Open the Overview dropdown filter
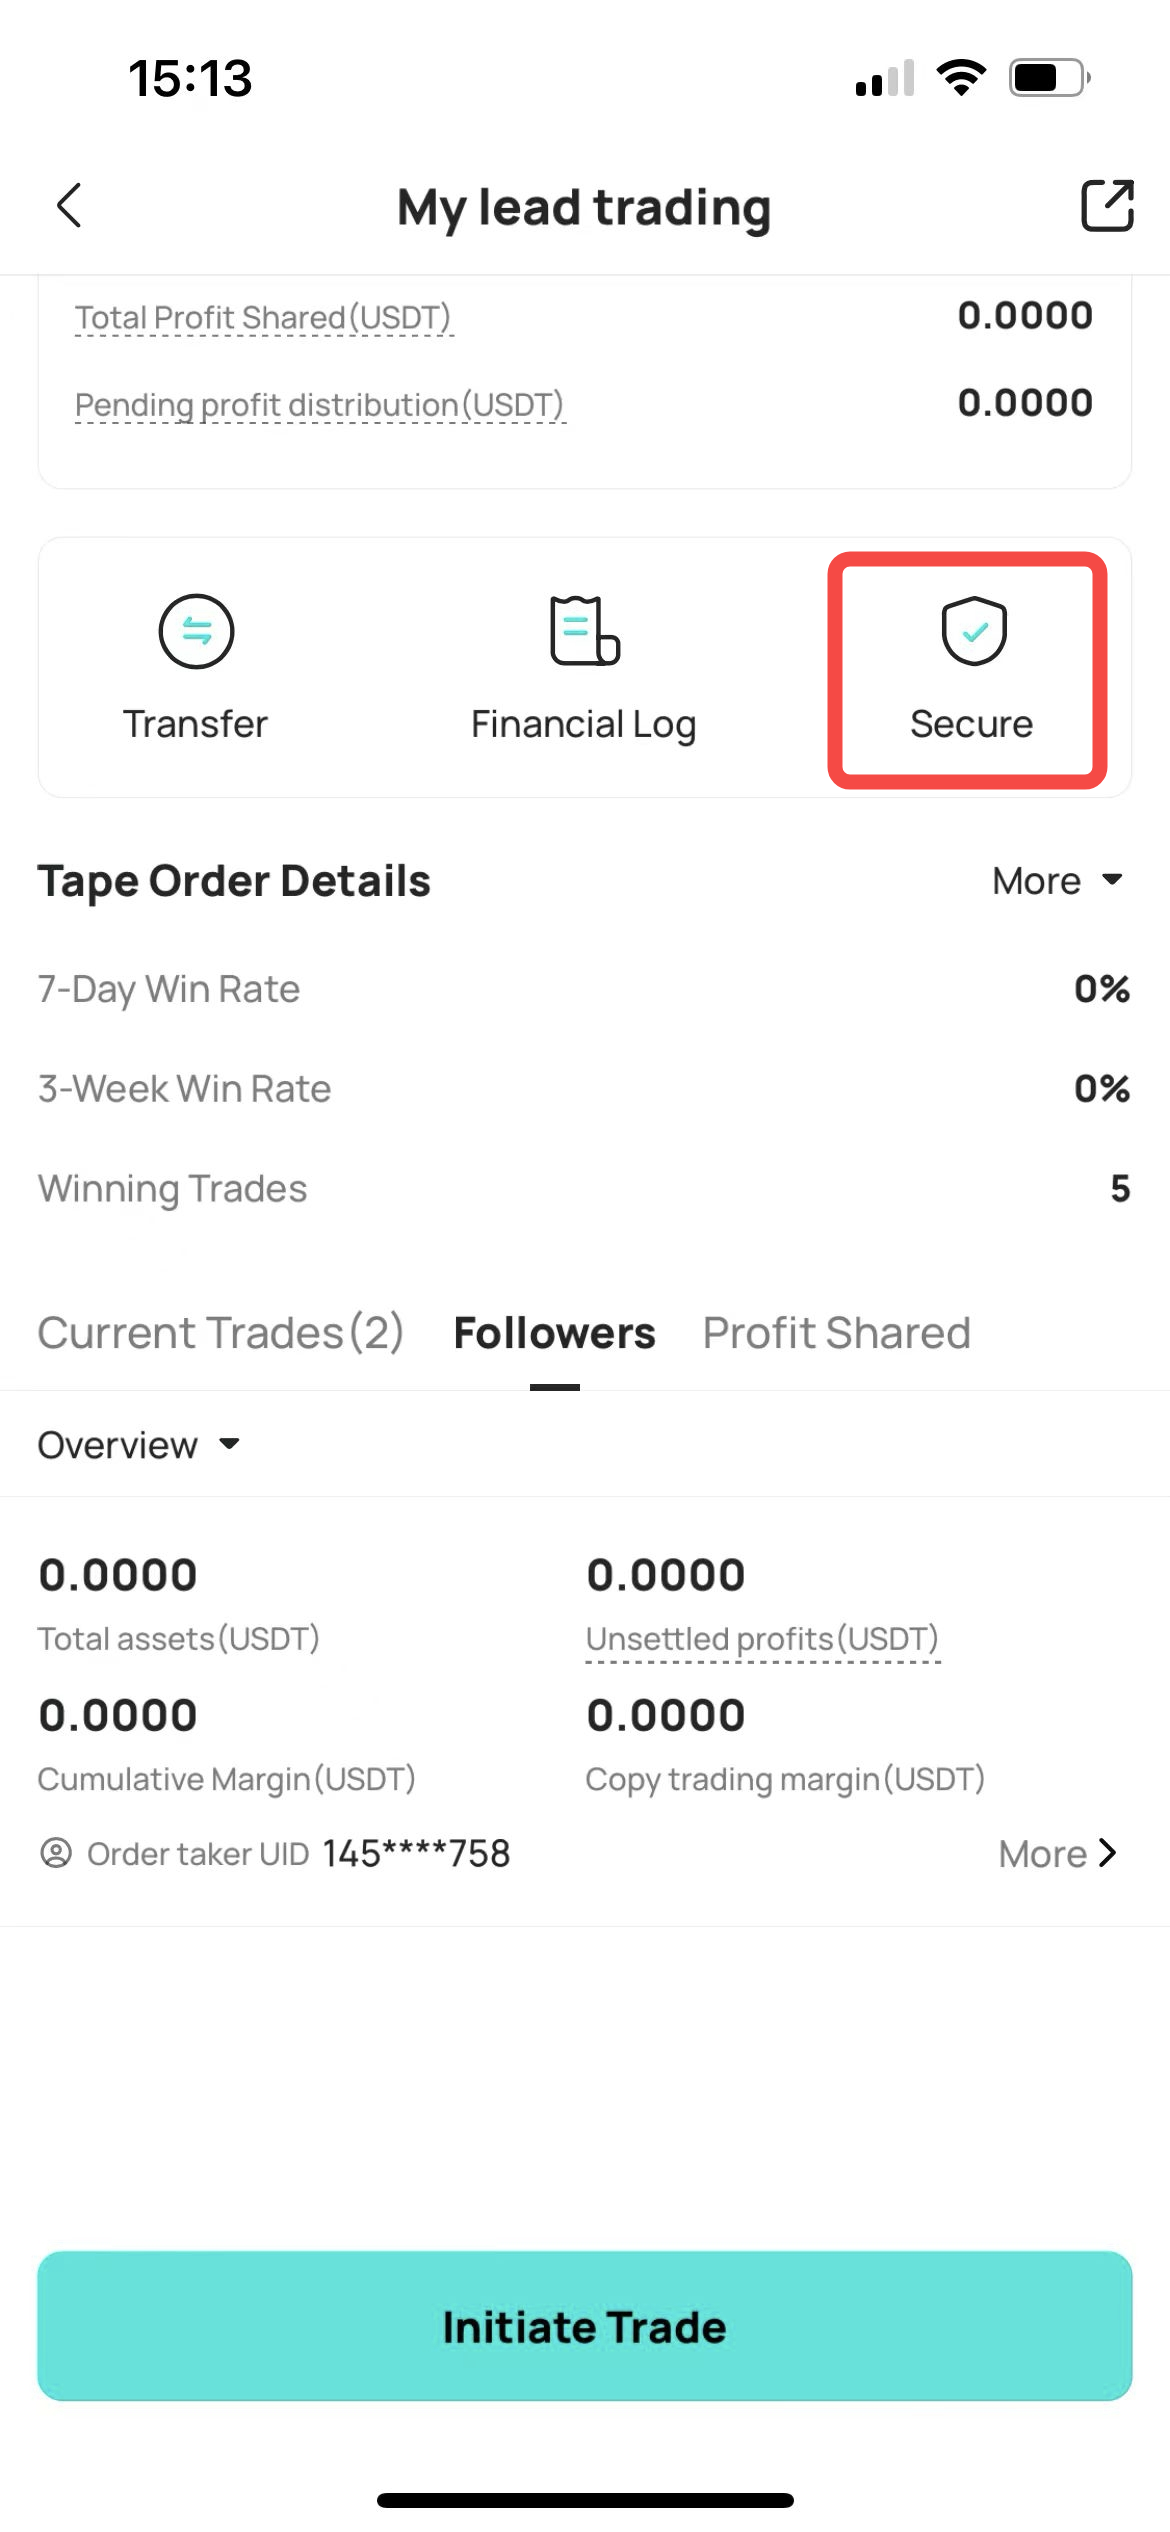 [x=139, y=1445]
